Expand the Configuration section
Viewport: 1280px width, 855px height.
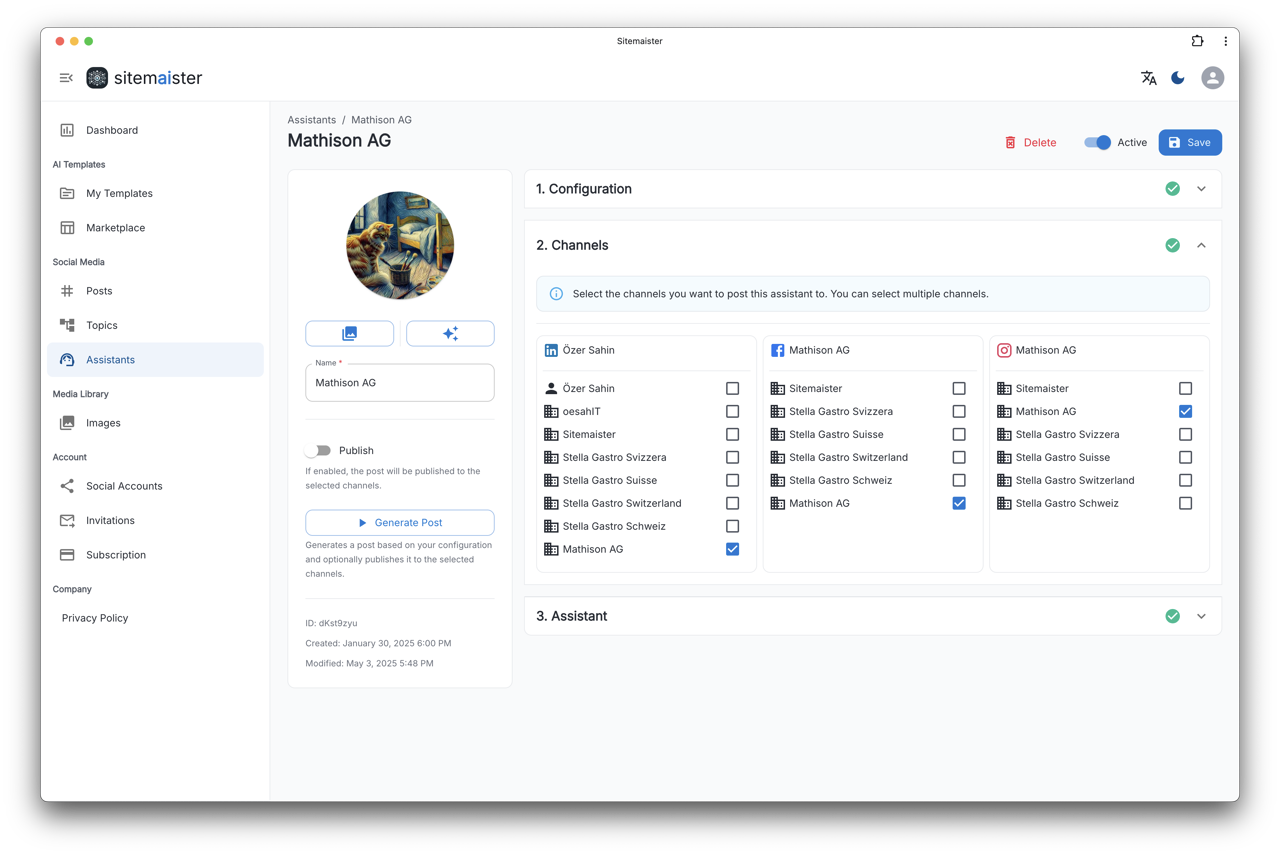[1201, 188]
